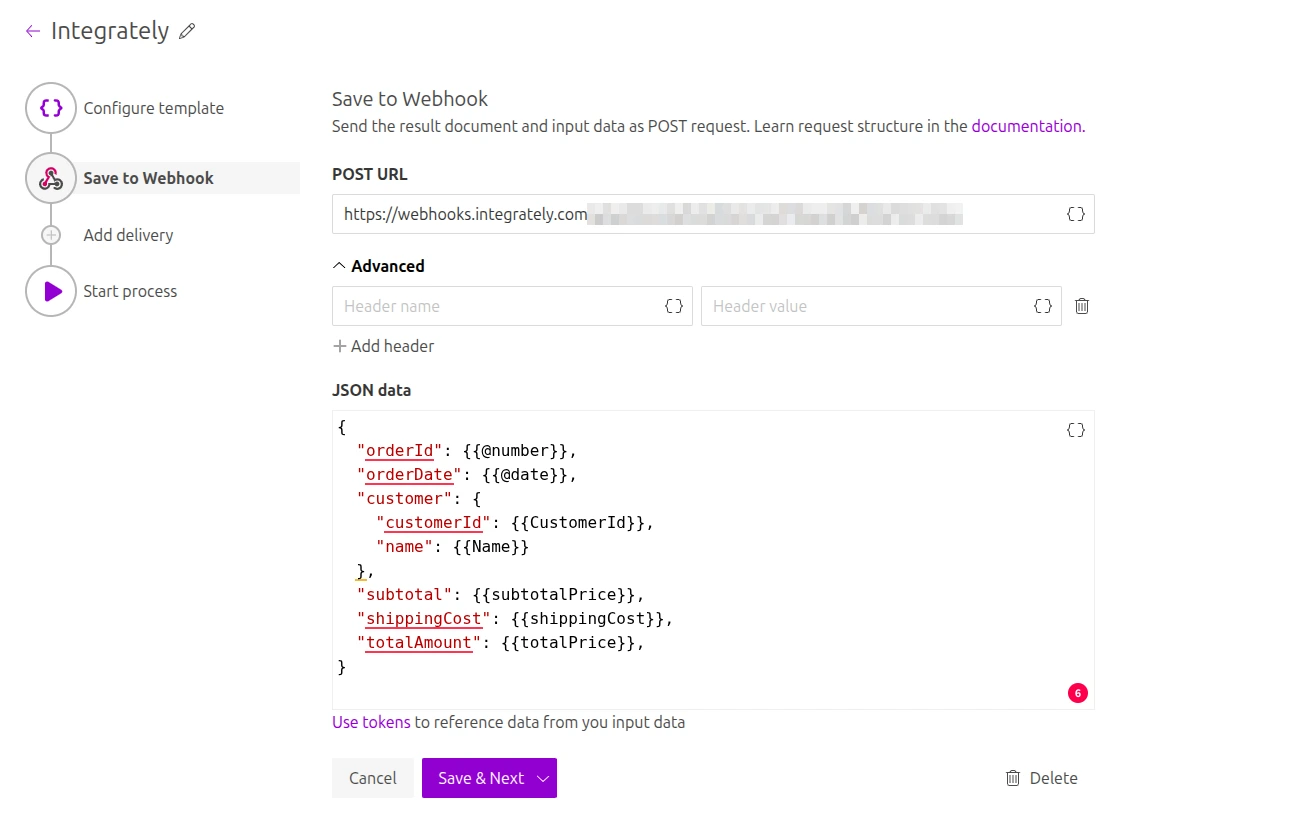
Task: Click the Use tokens link
Action: point(371,722)
